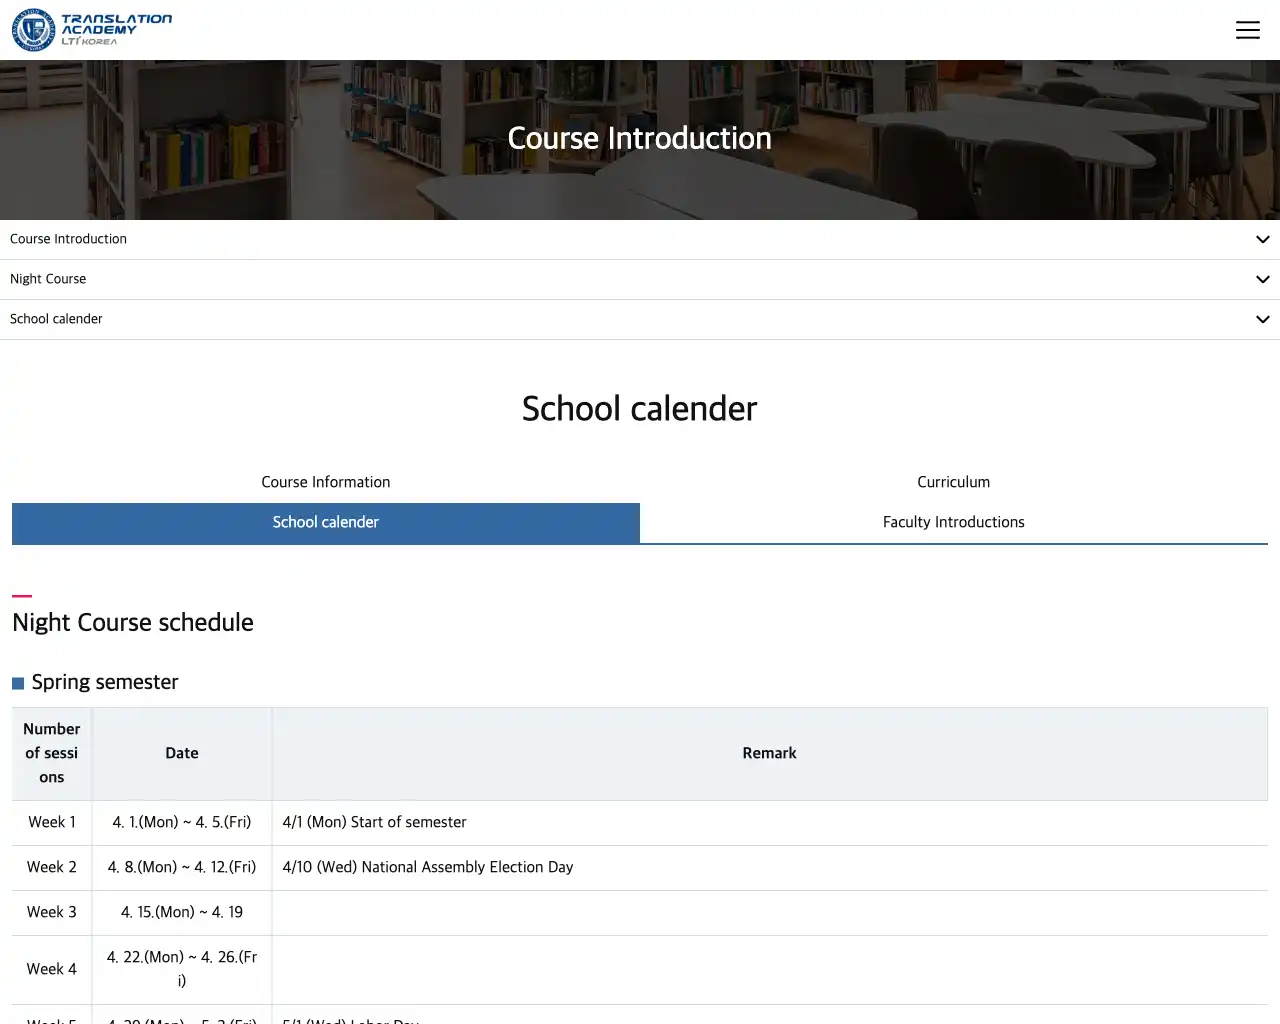Click the Translation Academy LTI Korea logo text
The width and height of the screenshot is (1280, 1024).
(x=116, y=29)
